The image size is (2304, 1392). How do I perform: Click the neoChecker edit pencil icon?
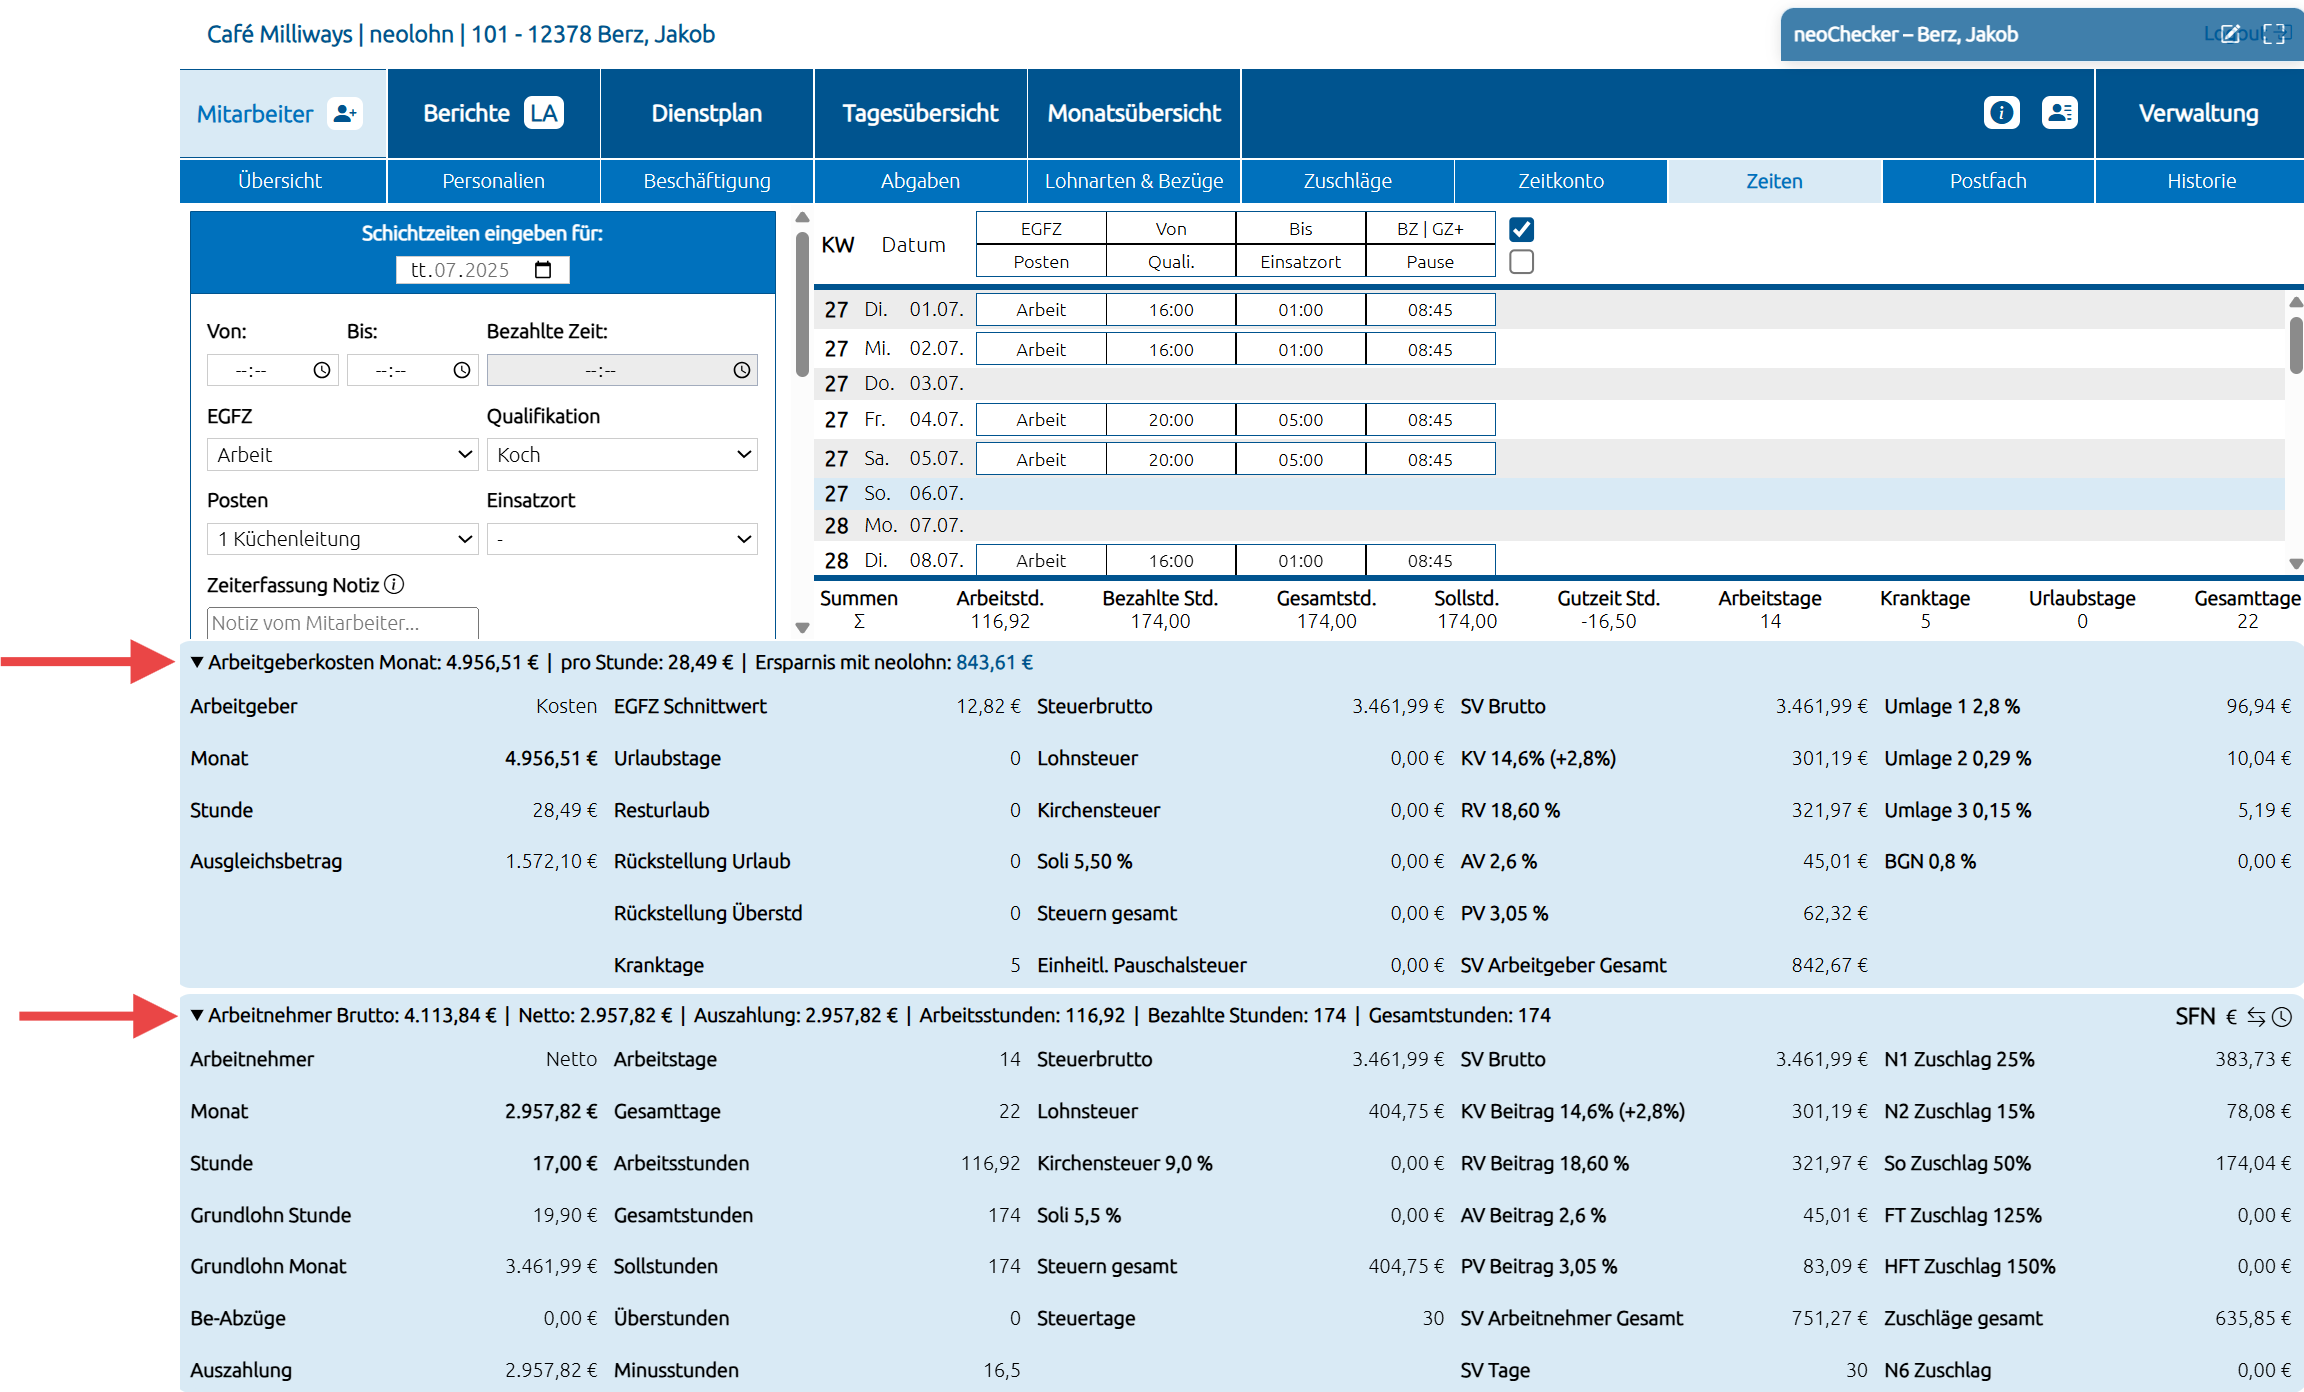click(2230, 34)
